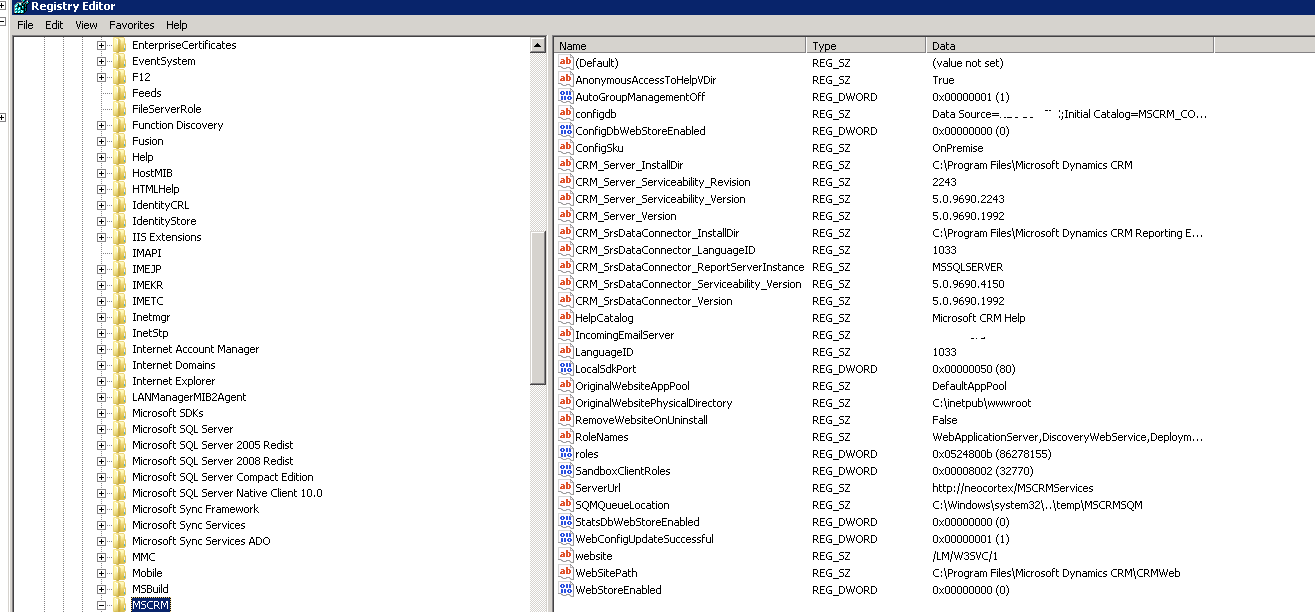Image resolution: width=1315 pixels, height=612 pixels.
Task: Select the F12 folder icon
Action: (x=120, y=77)
